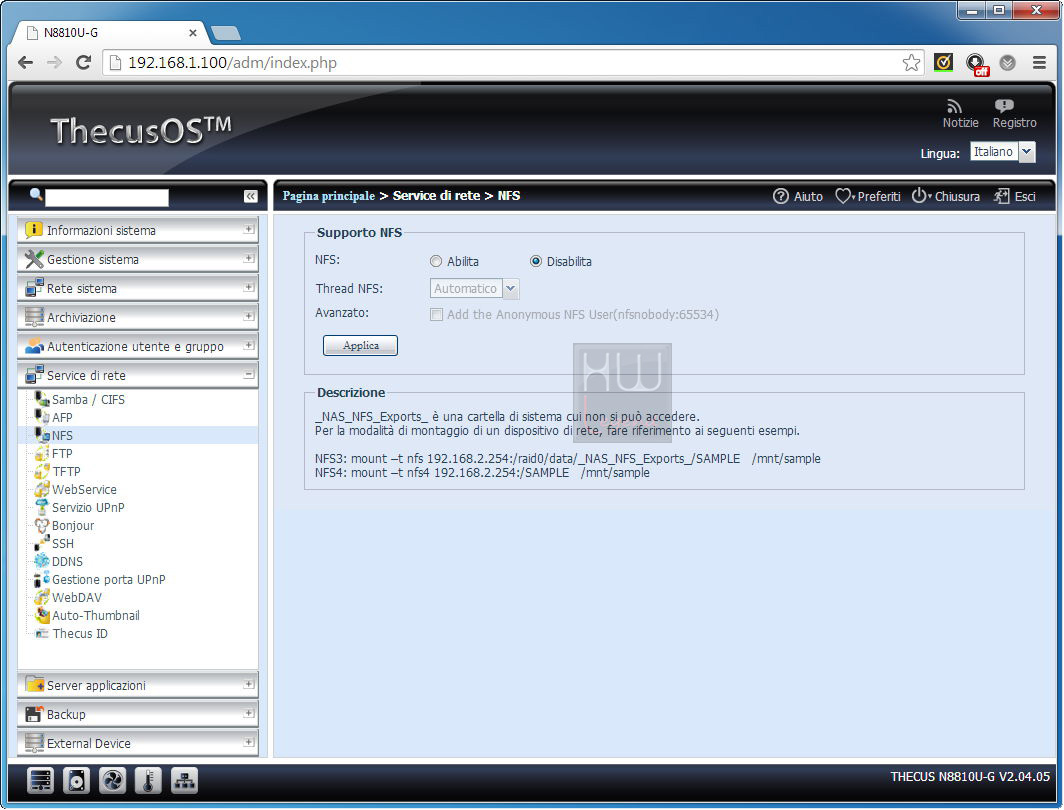This screenshot has height=810, width=1064.
Task: Open a new browser tab
Action: pyautogui.click(x=225, y=33)
